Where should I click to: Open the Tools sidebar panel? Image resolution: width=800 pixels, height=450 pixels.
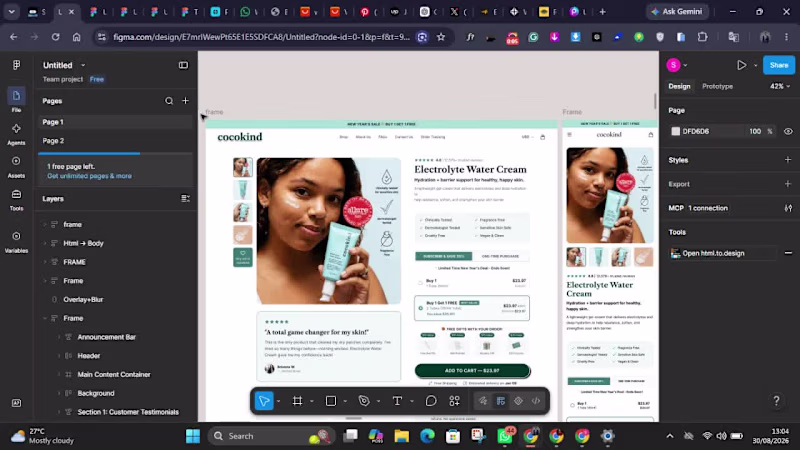point(16,199)
